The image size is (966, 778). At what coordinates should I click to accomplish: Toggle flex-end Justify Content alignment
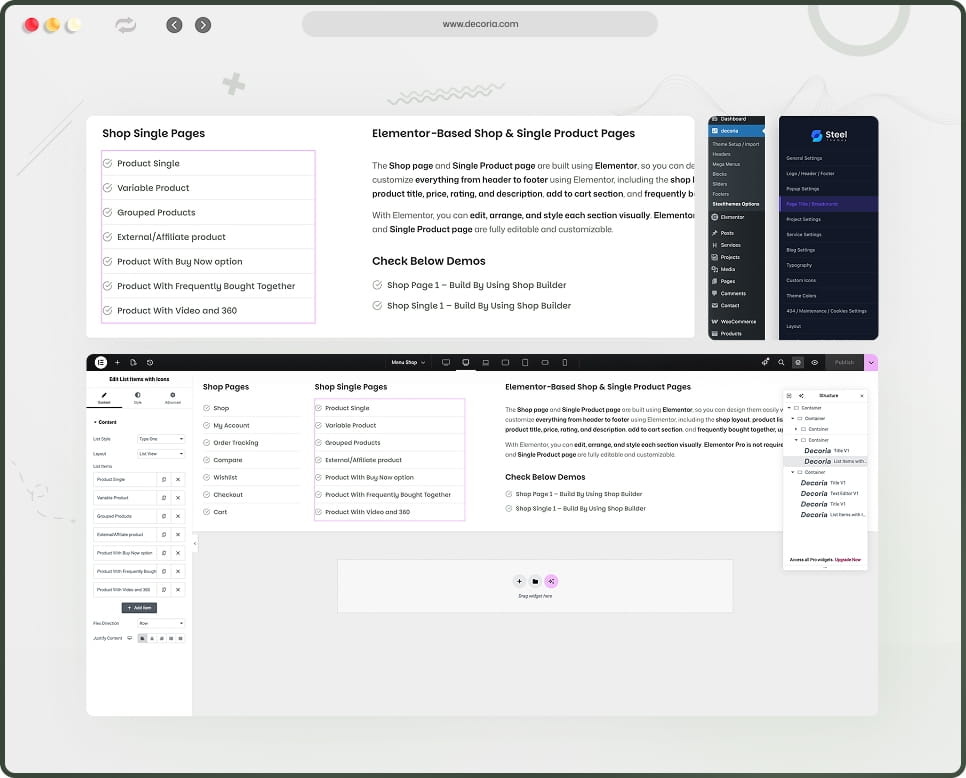coord(160,638)
